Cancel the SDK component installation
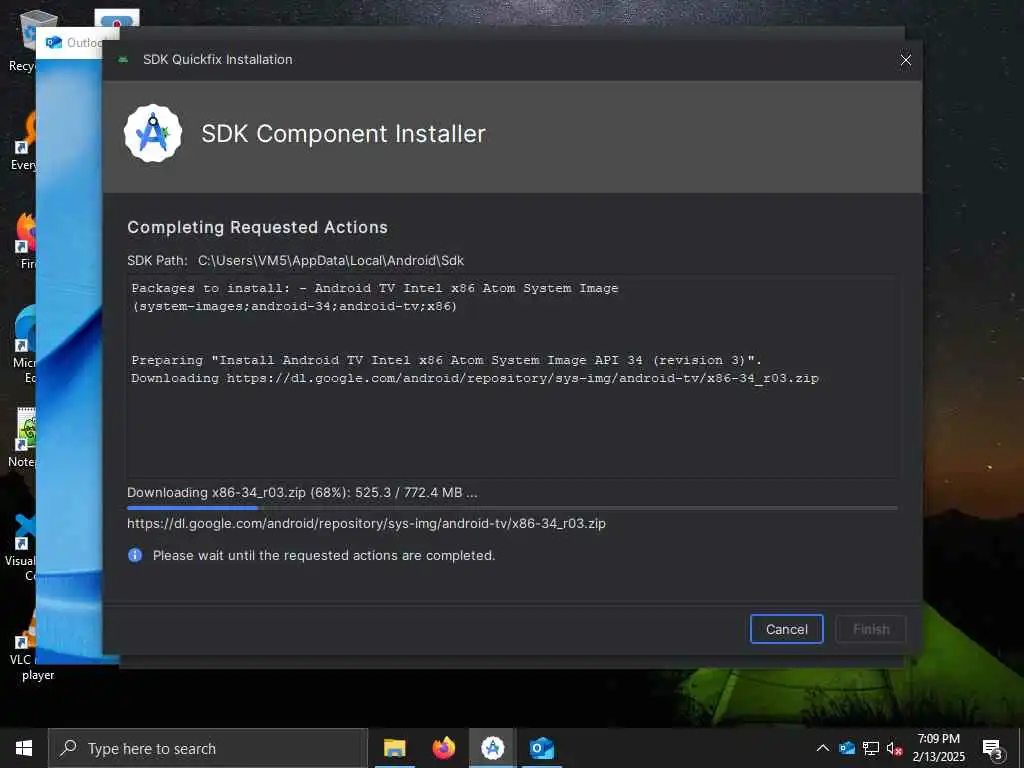 786,629
